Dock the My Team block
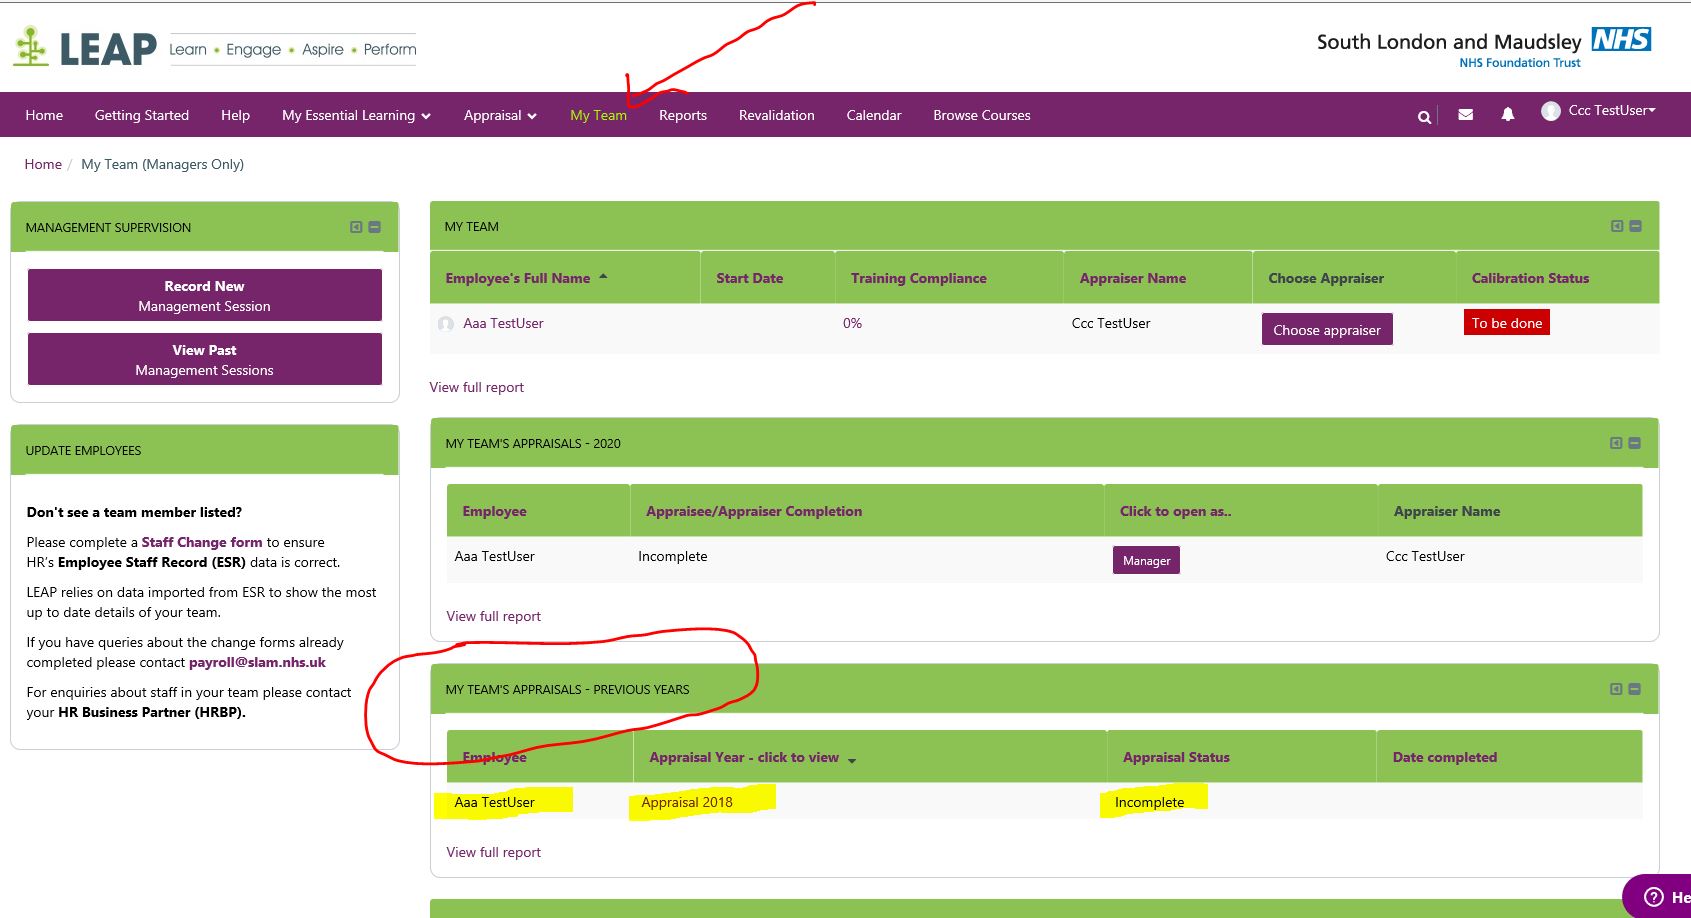Viewport: 1691px width, 918px height. [x=1616, y=226]
